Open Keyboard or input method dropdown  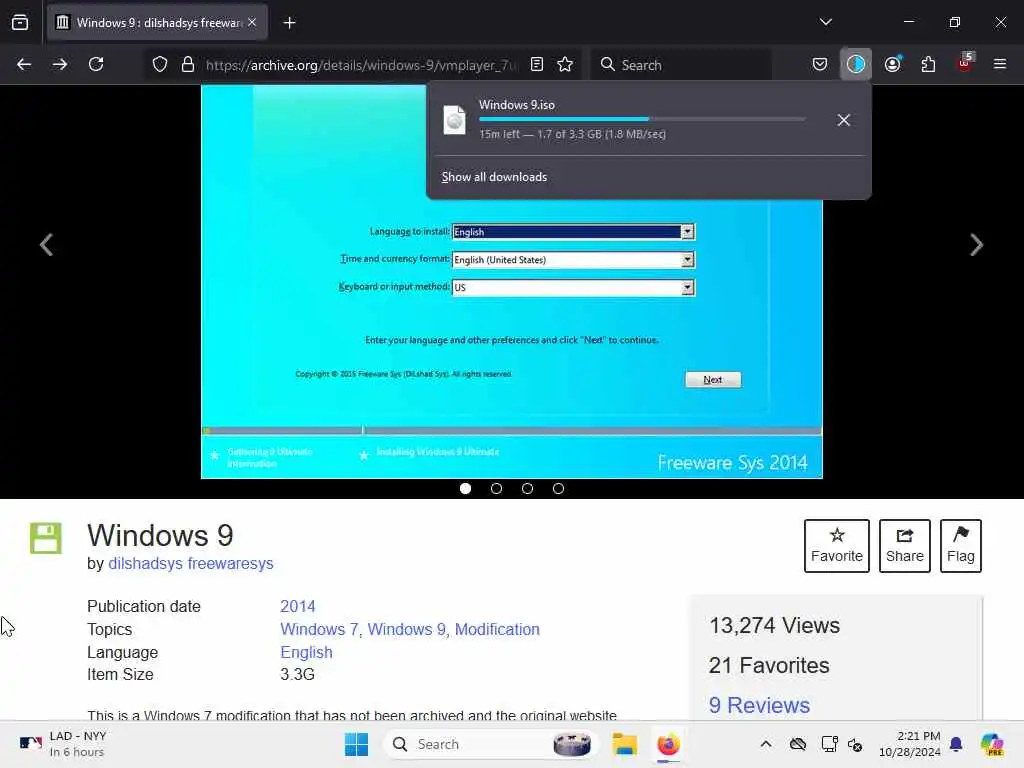tap(573, 287)
